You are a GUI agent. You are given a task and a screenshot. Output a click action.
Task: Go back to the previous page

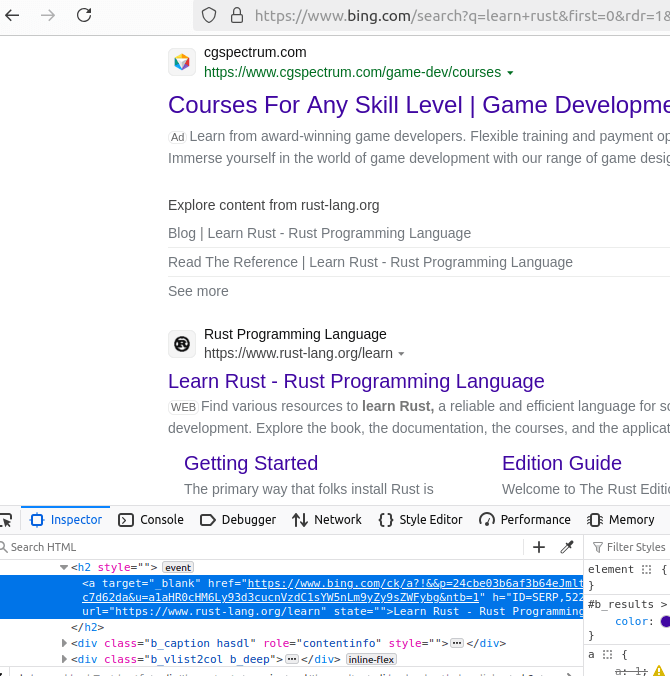coord(12,16)
